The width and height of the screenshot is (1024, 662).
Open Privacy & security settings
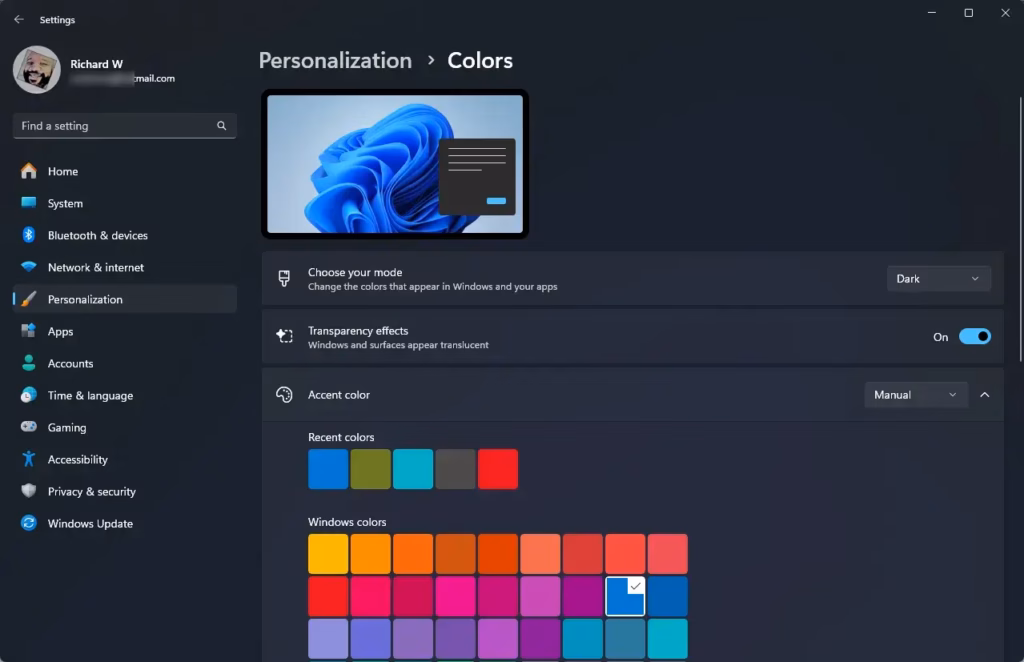125,491
